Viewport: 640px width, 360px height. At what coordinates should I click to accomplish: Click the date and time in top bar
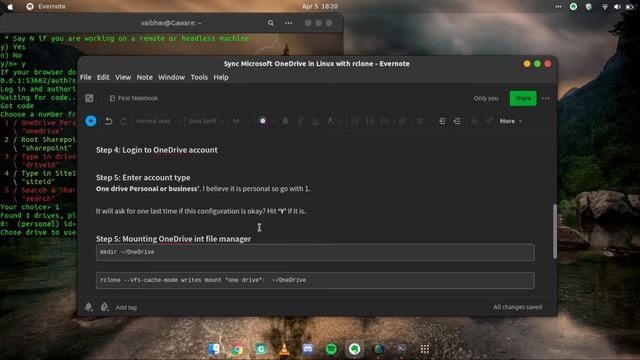320,7
